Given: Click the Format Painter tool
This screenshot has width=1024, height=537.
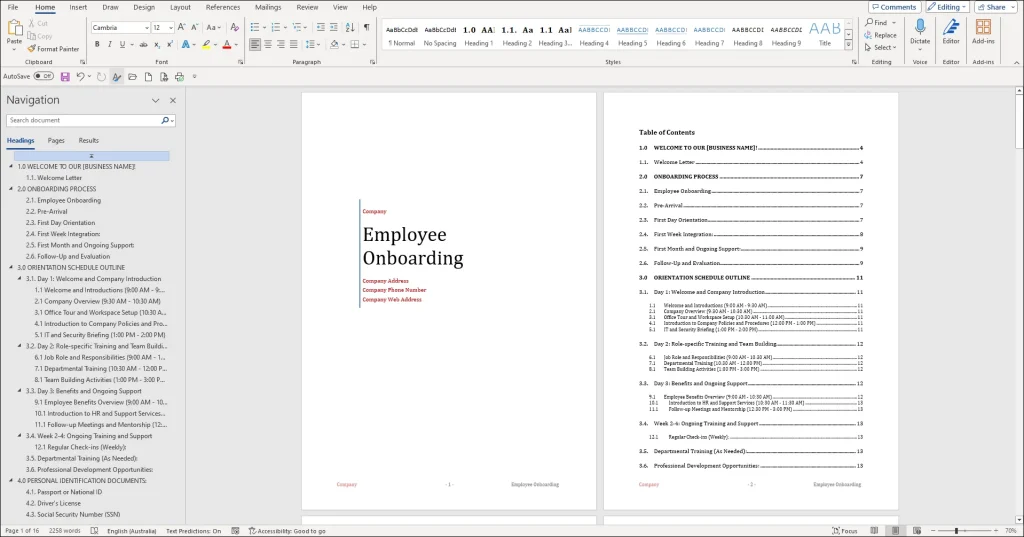Looking at the screenshot, I should tap(54, 49).
